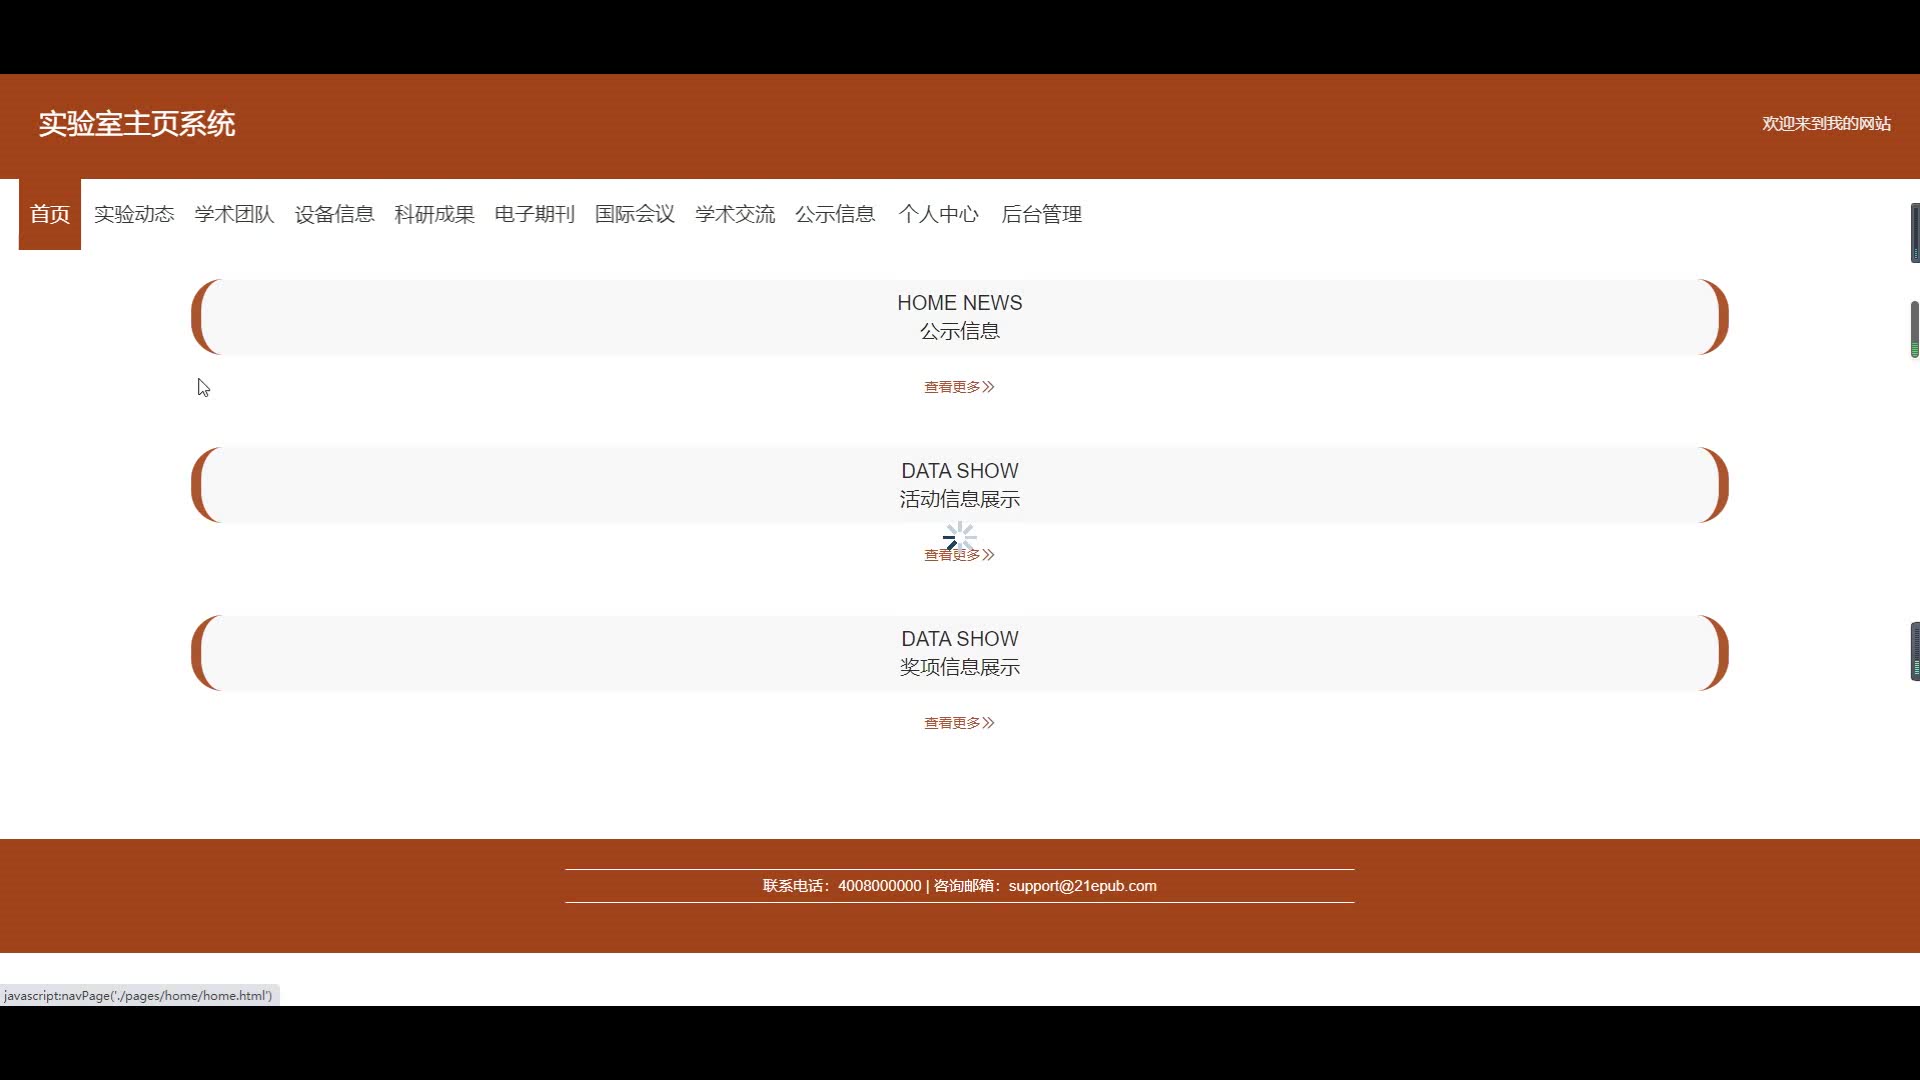The width and height of the screenshot is (1920, 1080).
Task: Open the 实验动态 navigation item
Action: [x=134, y=214]
